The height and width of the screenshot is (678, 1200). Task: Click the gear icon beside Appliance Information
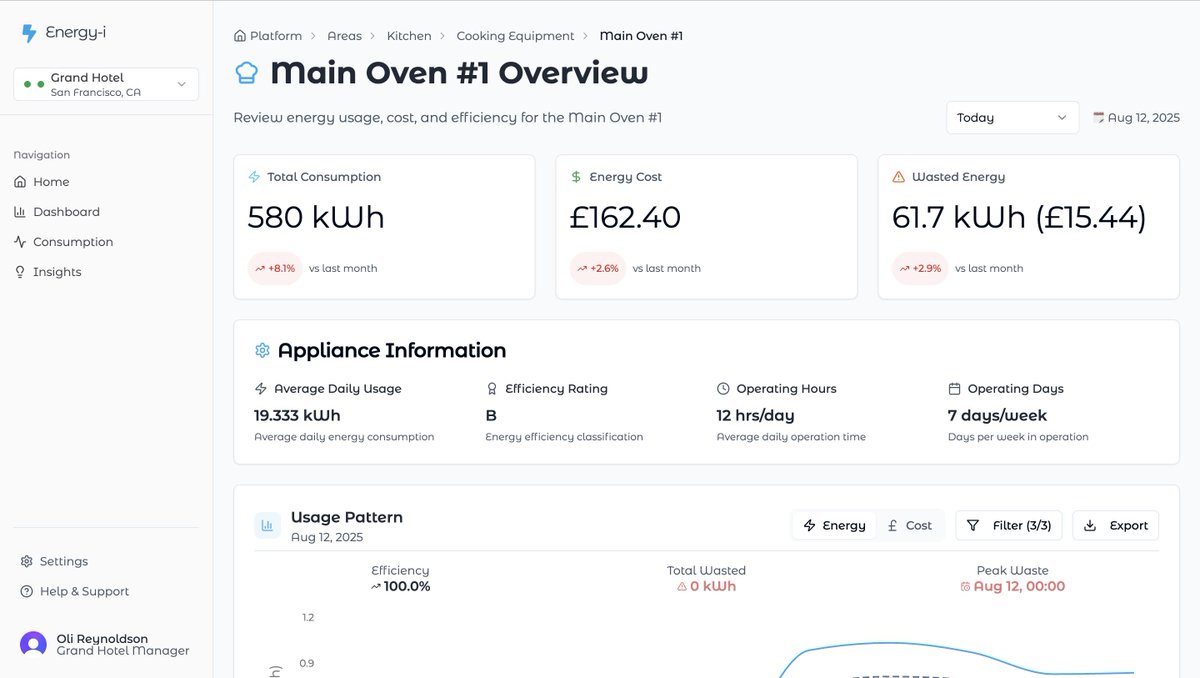click(262, 351)
